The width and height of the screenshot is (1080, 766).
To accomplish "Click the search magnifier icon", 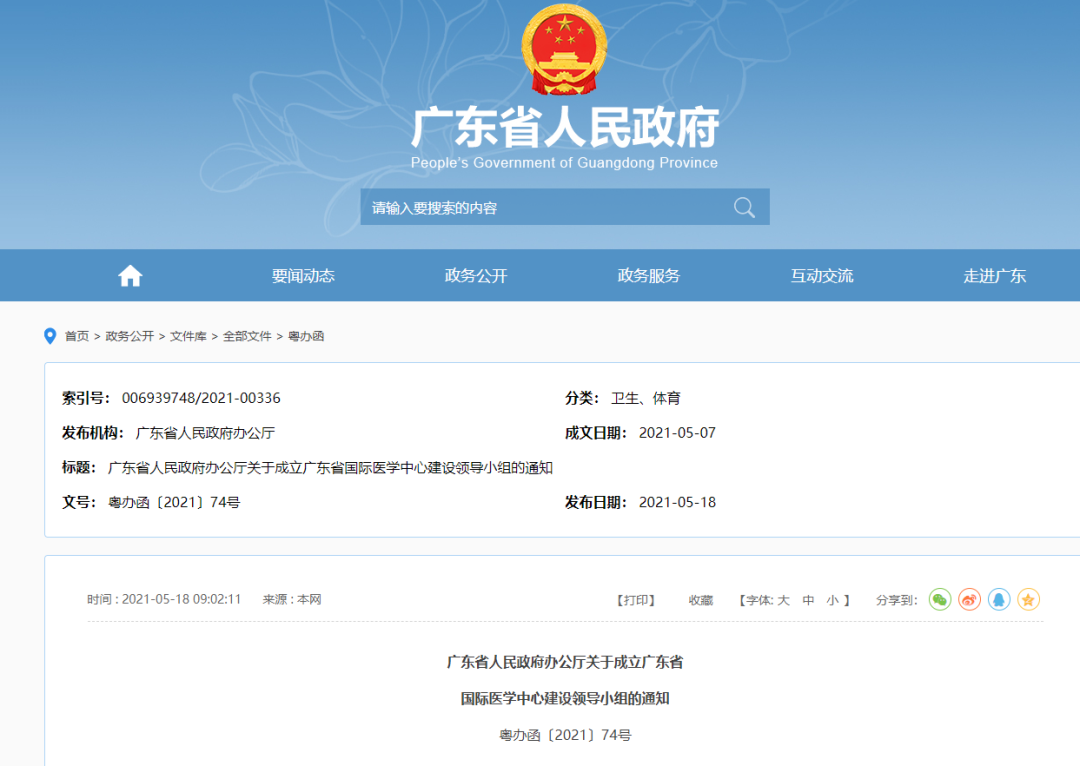I will [744, 207].
